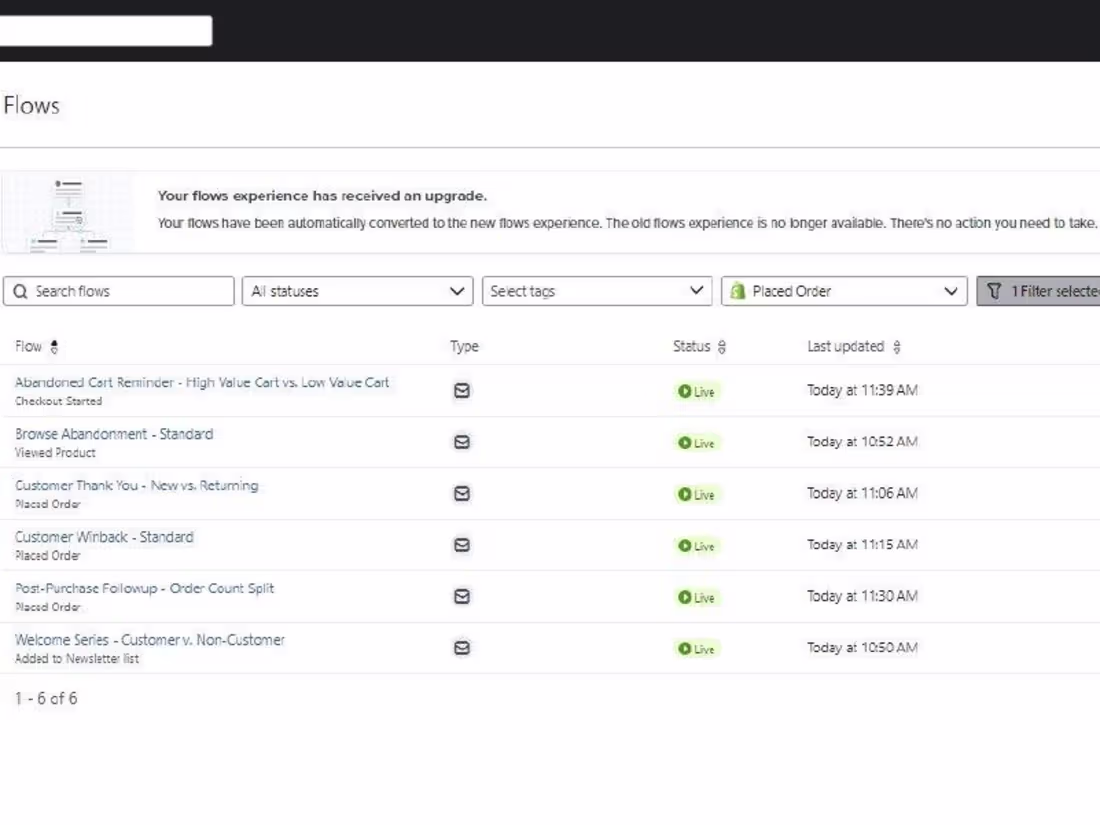The height and width of the screenshot is (825, 1100).
Task: Click email icon in Post-Purchase Followup row
Action: pos(462,596)
